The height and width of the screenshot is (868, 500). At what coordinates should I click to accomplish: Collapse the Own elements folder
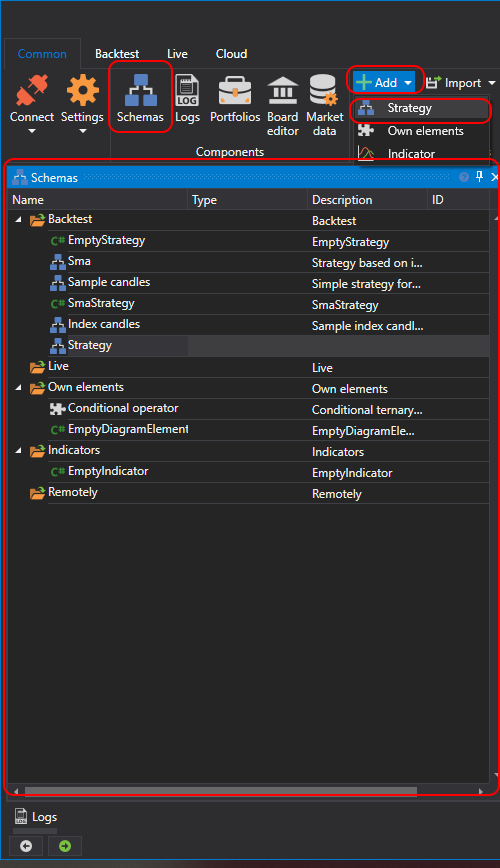pos(18,388)
